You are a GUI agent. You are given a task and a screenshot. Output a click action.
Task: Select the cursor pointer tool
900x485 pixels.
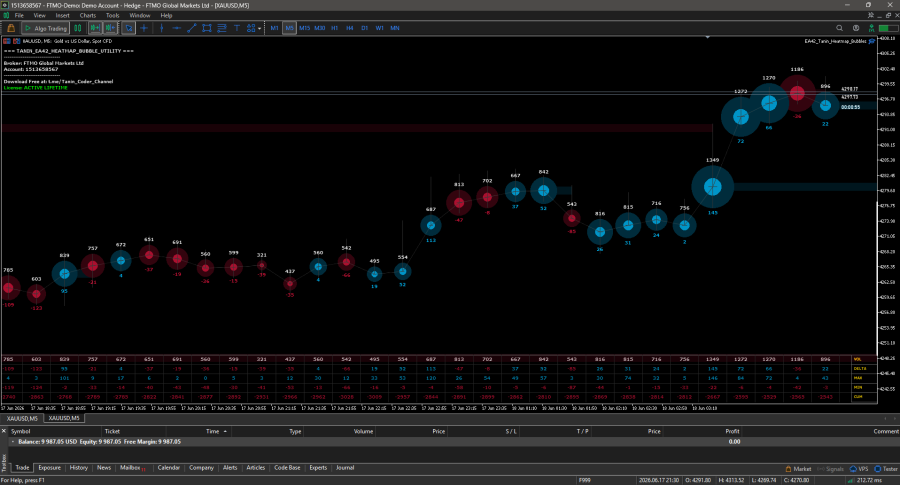tap(129, 28)
